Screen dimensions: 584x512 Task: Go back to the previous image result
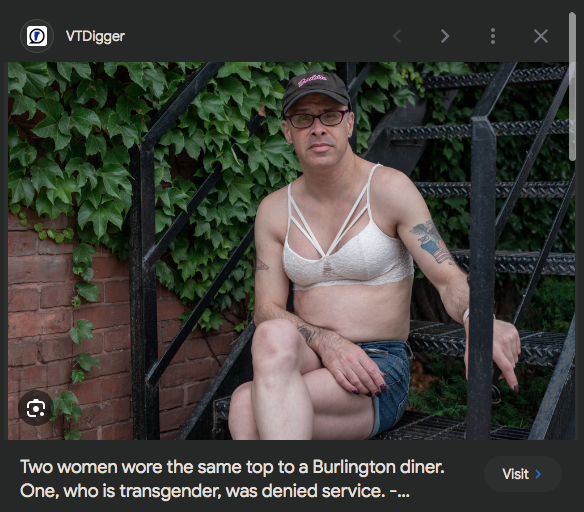point(397,36)
